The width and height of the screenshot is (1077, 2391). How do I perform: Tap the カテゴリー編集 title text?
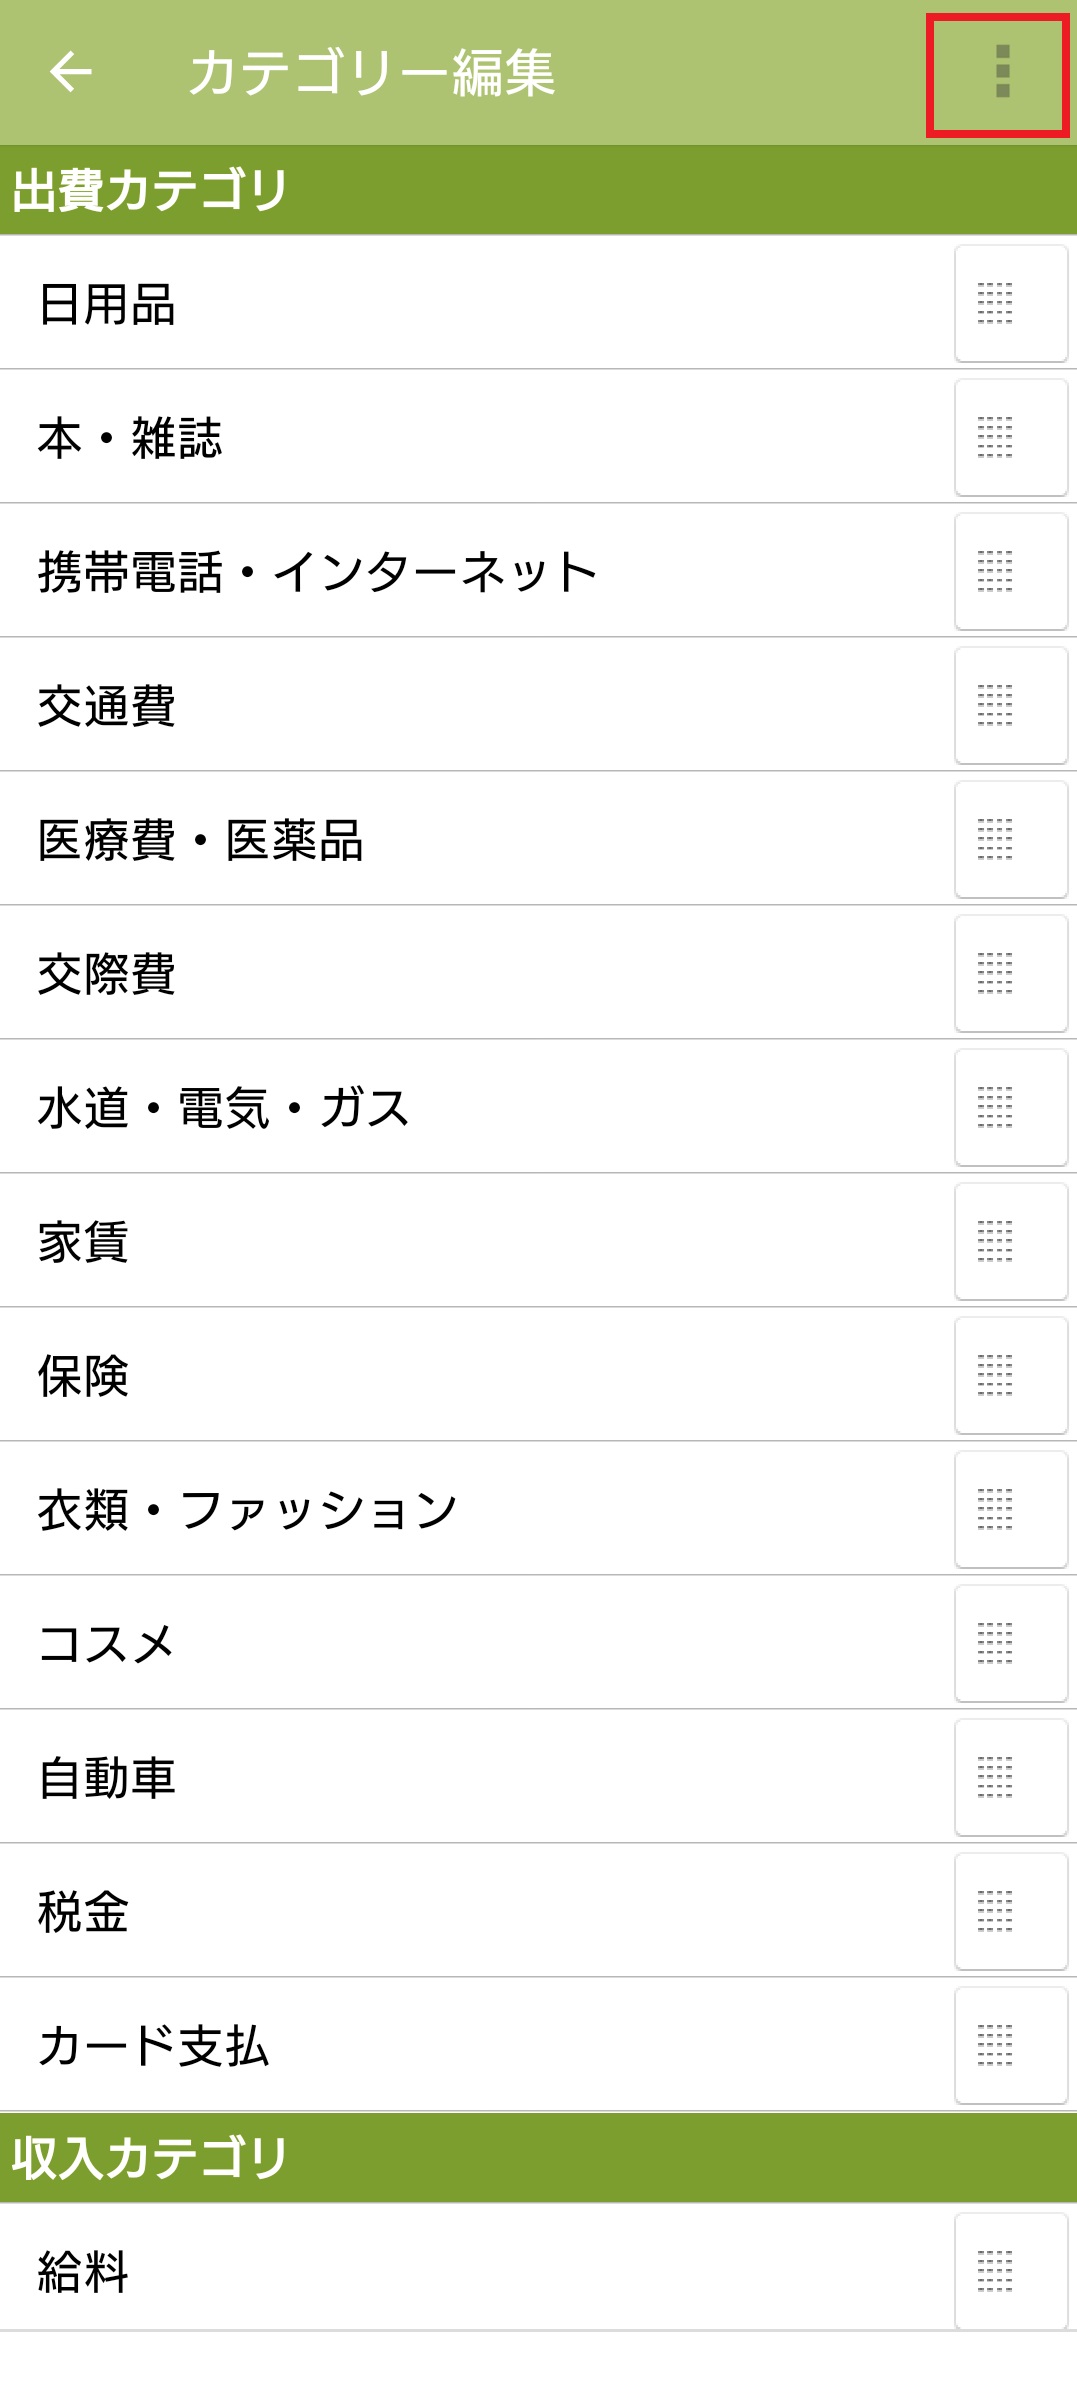point(372,72)
